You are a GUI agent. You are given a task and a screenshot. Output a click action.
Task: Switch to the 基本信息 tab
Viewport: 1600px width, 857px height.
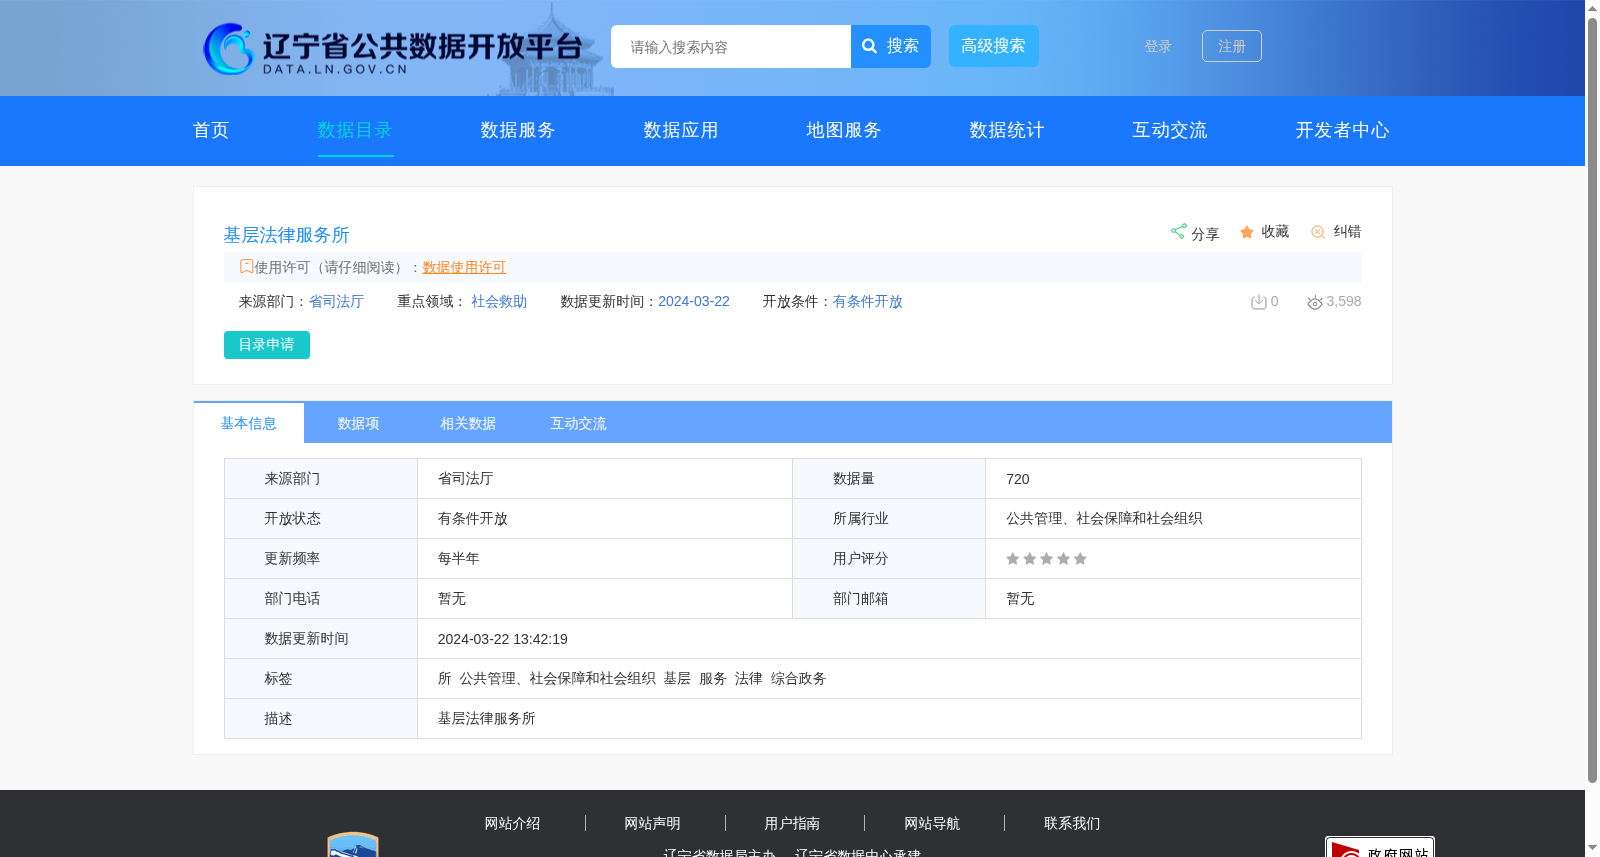point(249,423)
